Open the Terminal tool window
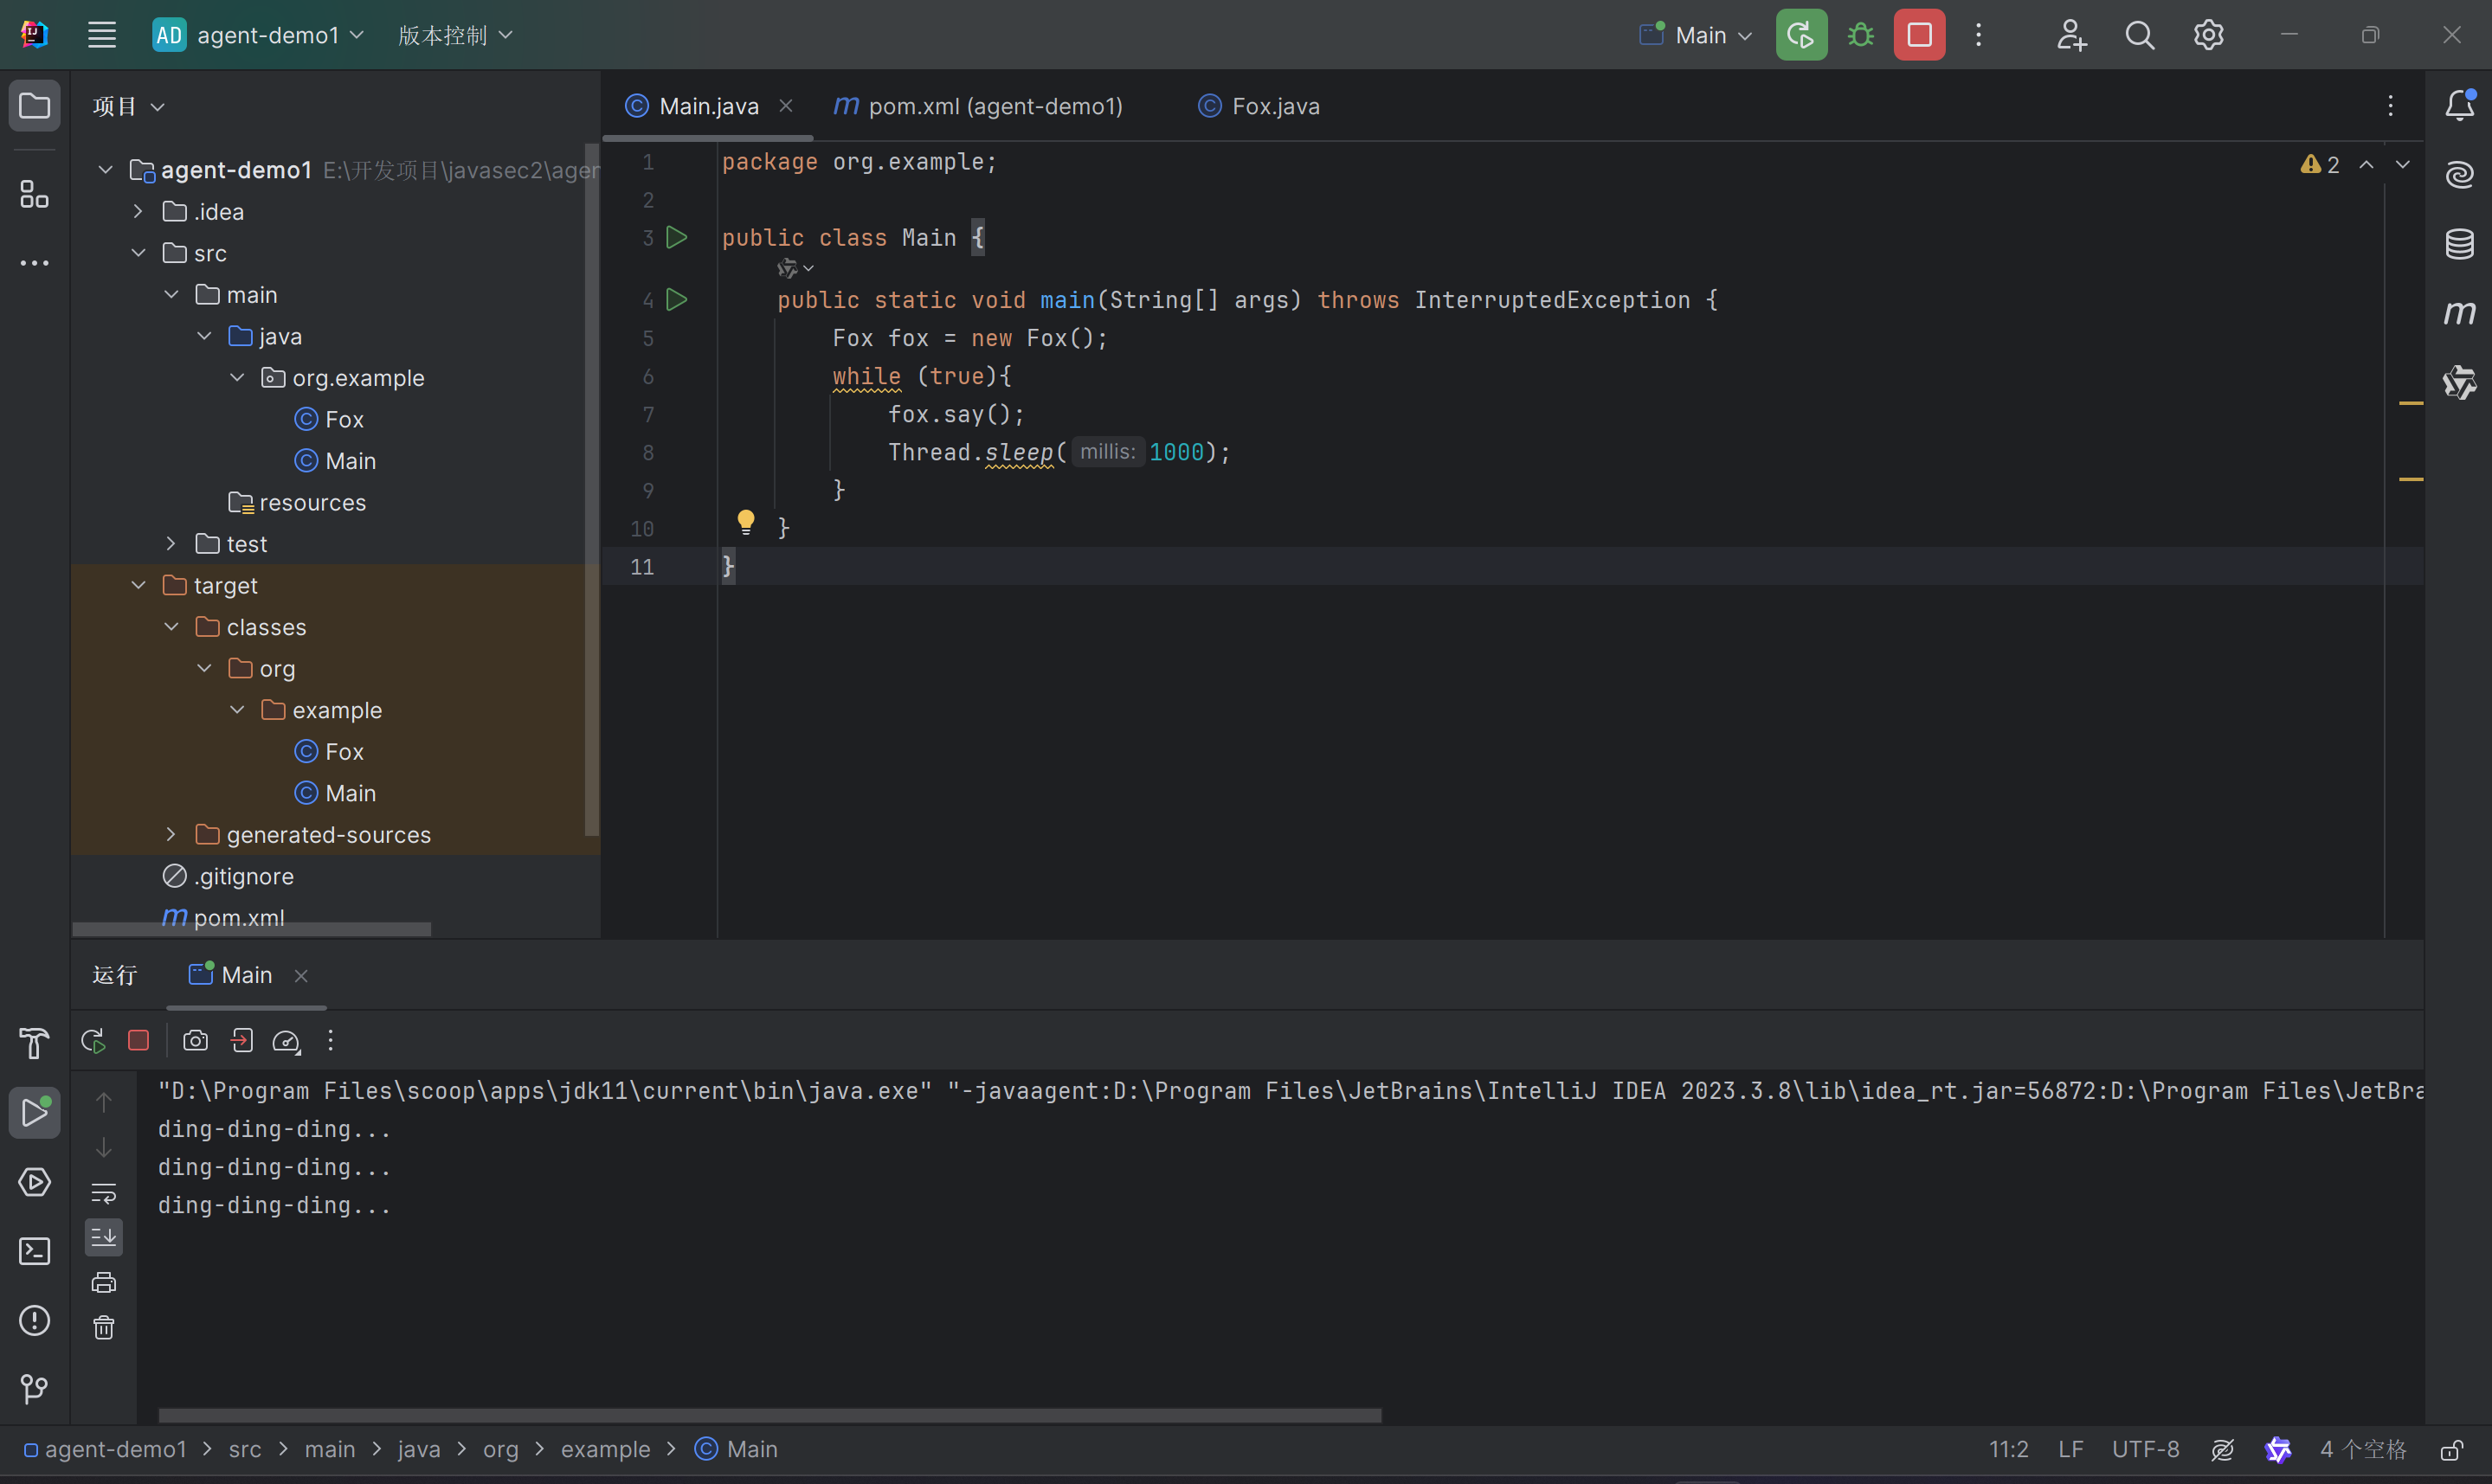This screenshot has height=1484, width=2492. (x=34, y=1251)
